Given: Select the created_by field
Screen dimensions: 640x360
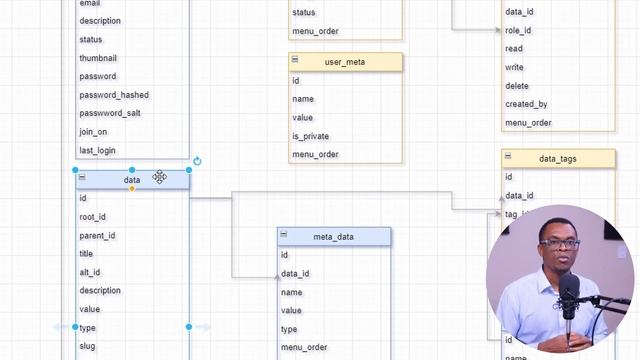Looking at the screenshot, I should [x=558, y=104].
